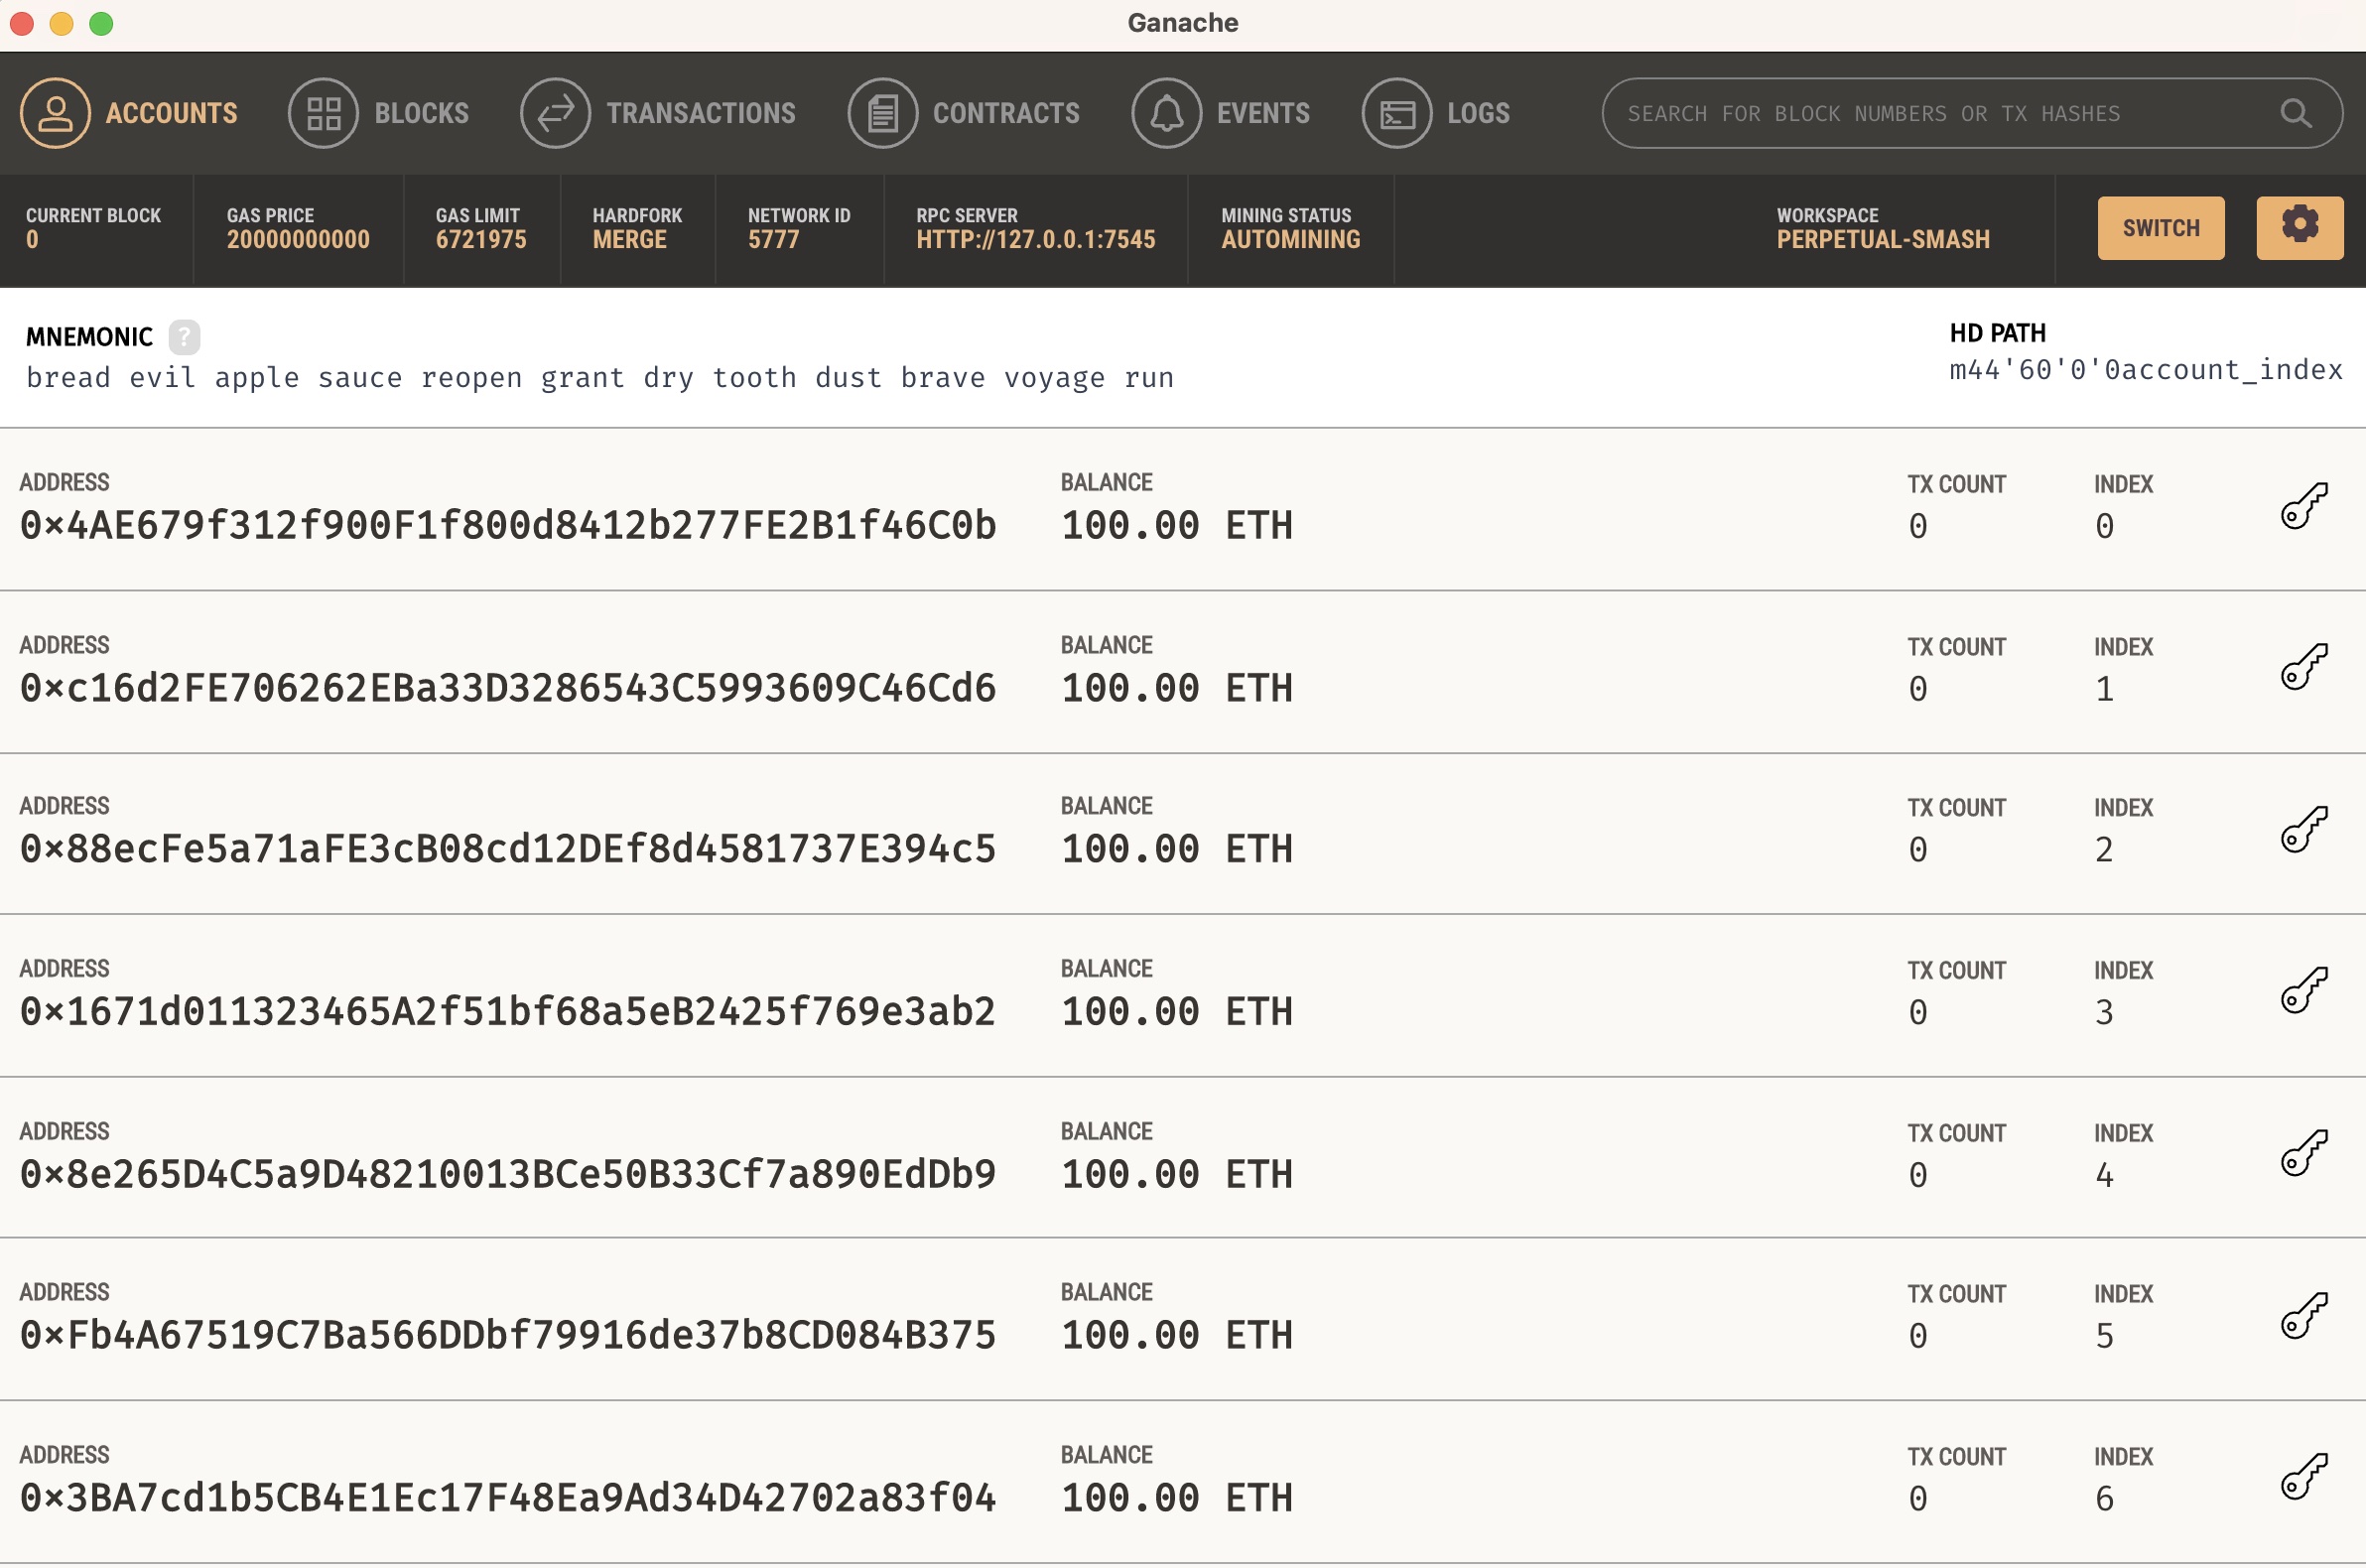Focus the block numbers or tx hashes search field
This screenshot has height=1568, width=2366.
[1940, 113]
